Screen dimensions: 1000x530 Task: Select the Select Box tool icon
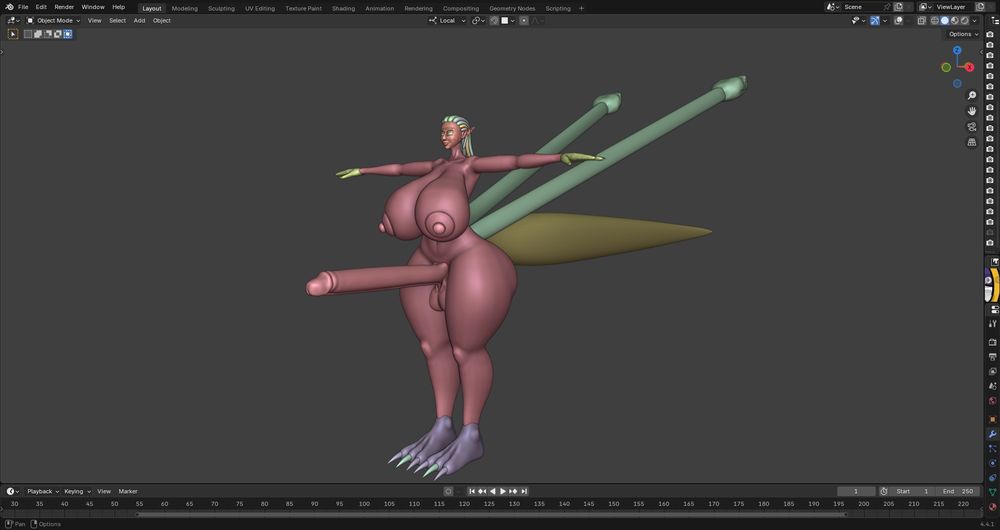click(x=13, y=34)
